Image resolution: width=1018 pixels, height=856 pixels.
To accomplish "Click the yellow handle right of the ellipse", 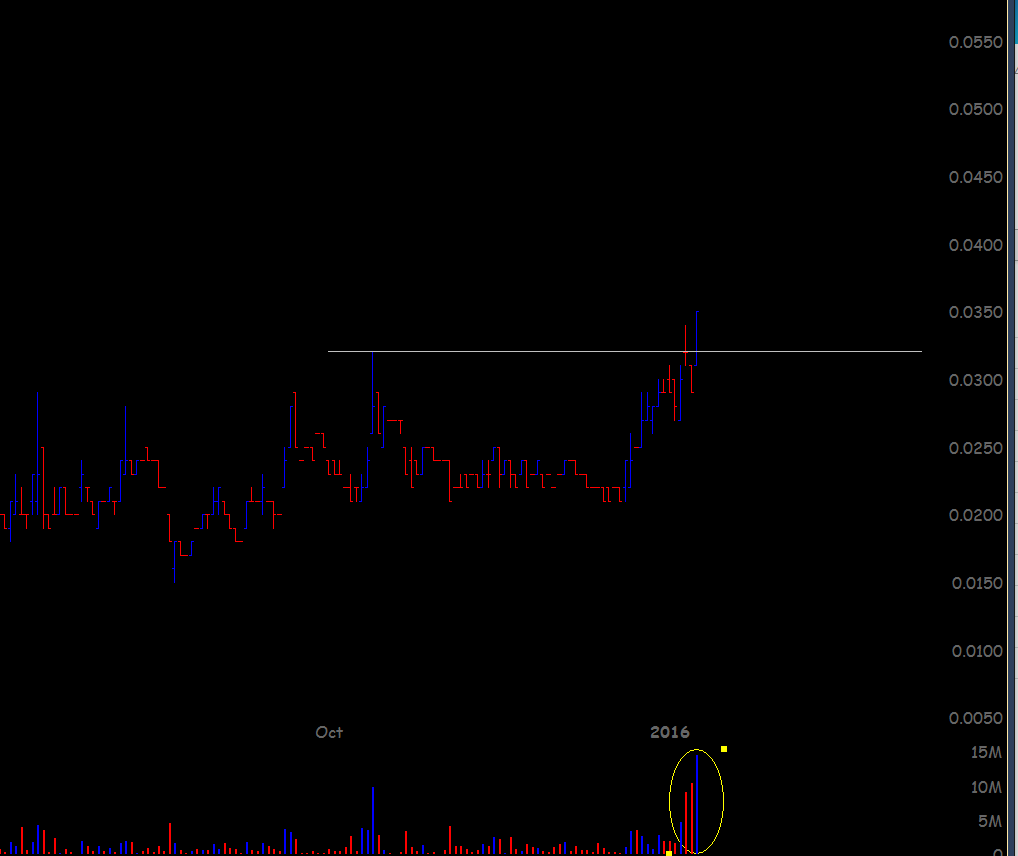I will click(x=724, y=749).
